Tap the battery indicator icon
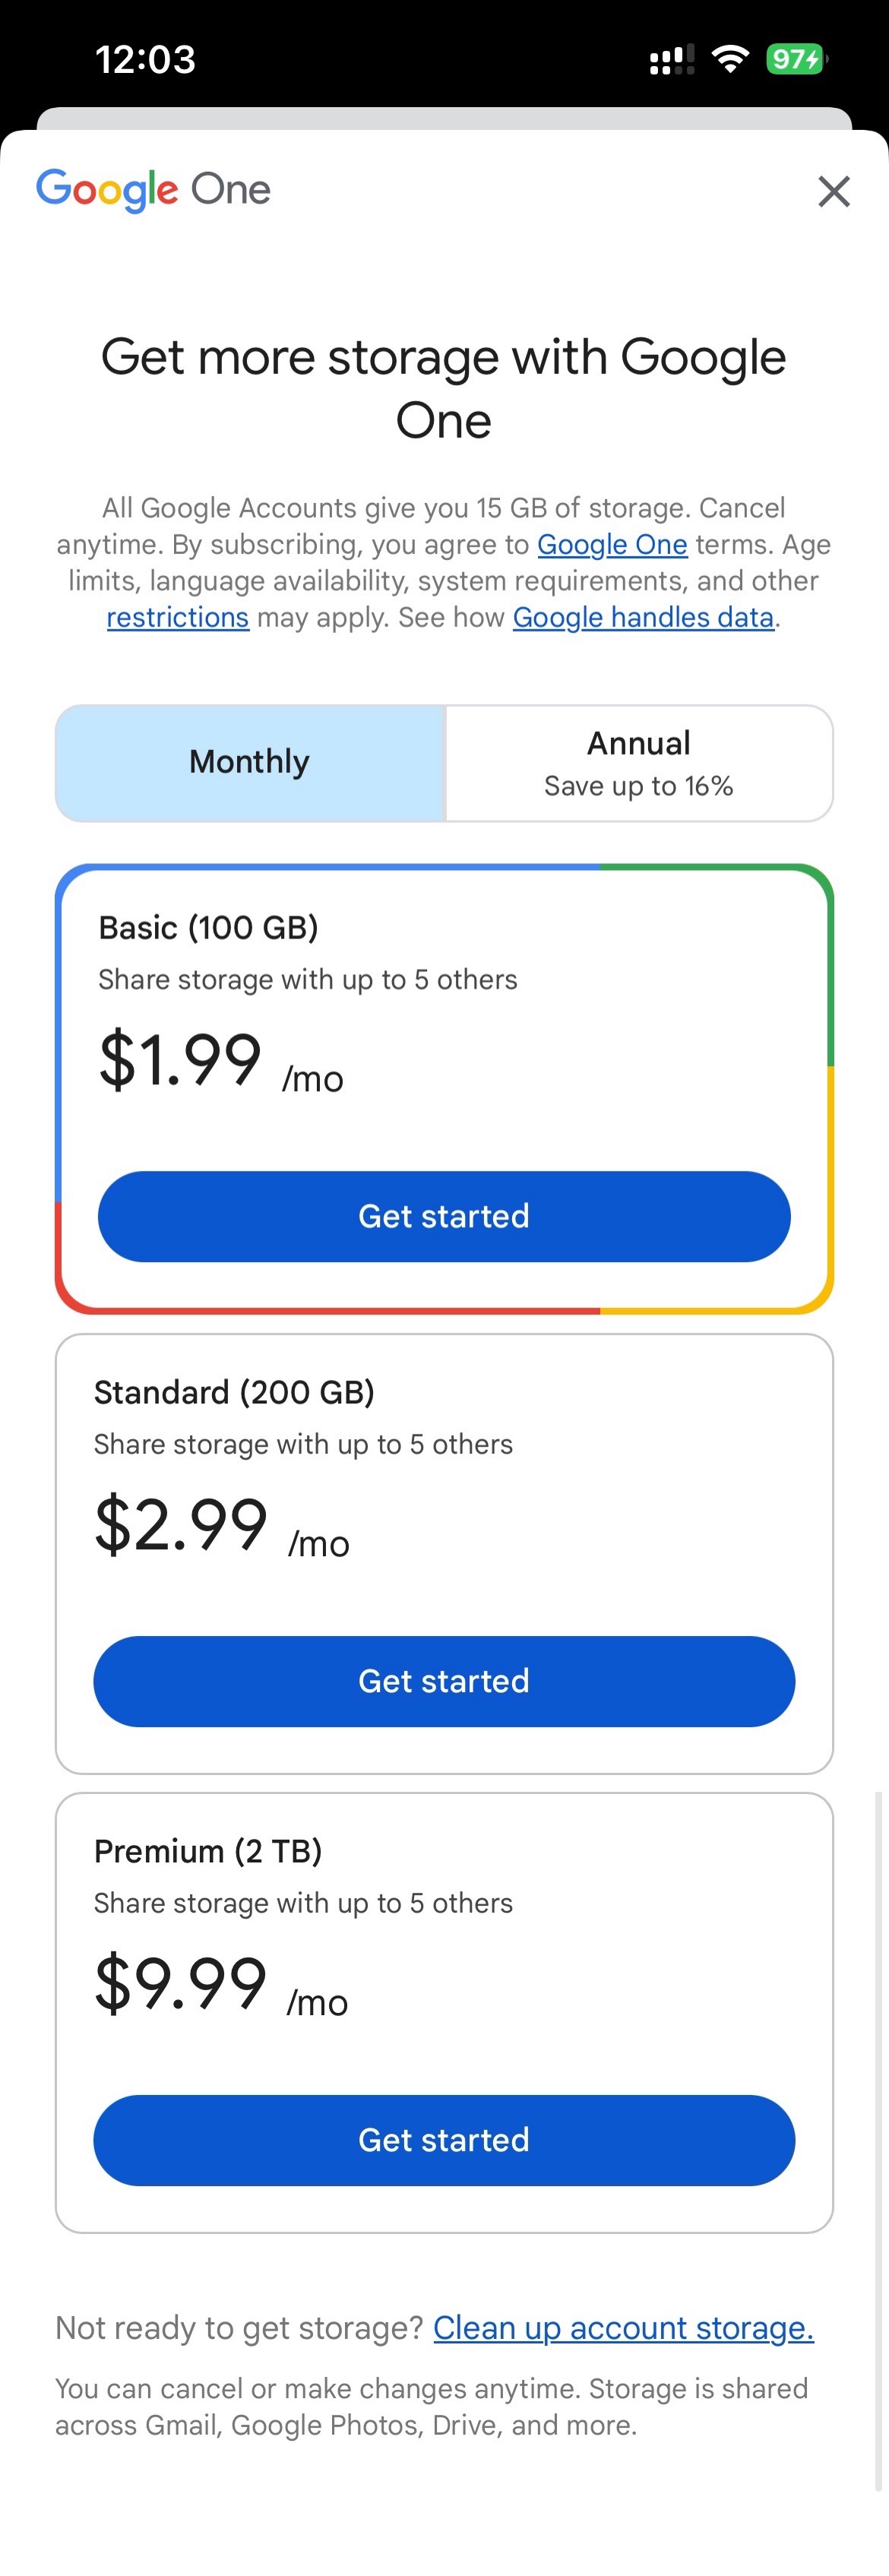Viewport: 889px width, 2576px height. (x=796, y=59)
